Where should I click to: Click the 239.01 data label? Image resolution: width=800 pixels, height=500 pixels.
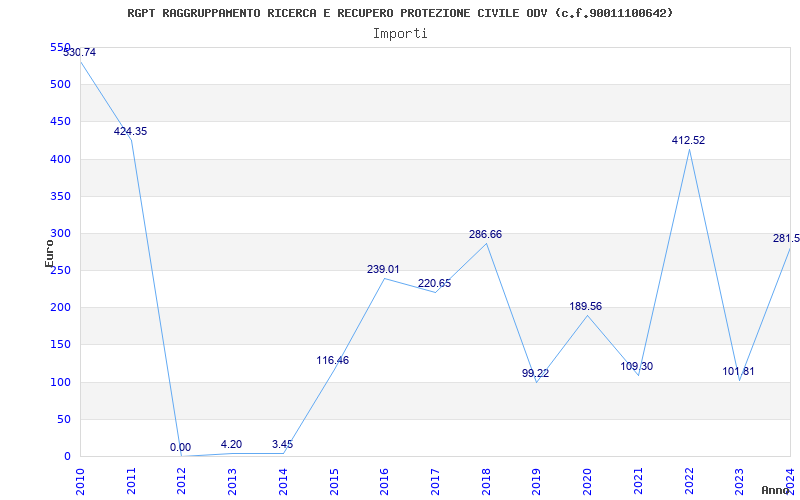coord(383,269)
